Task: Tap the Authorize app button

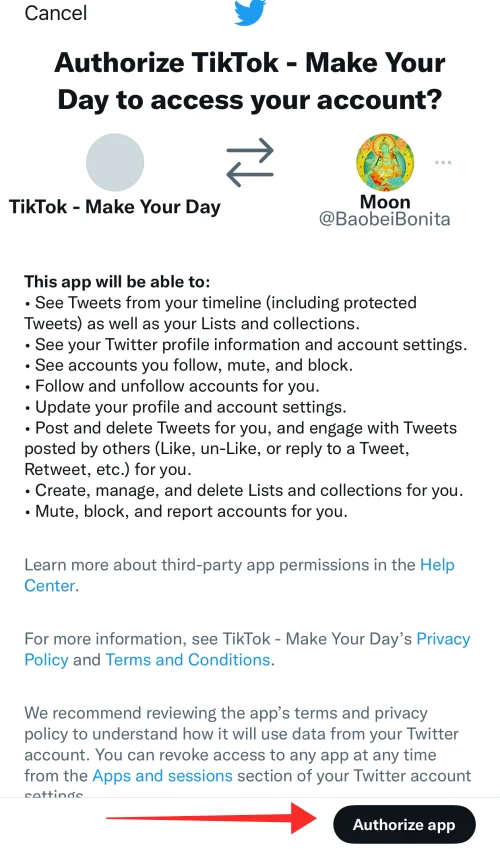Action: (x=404, y=825)
